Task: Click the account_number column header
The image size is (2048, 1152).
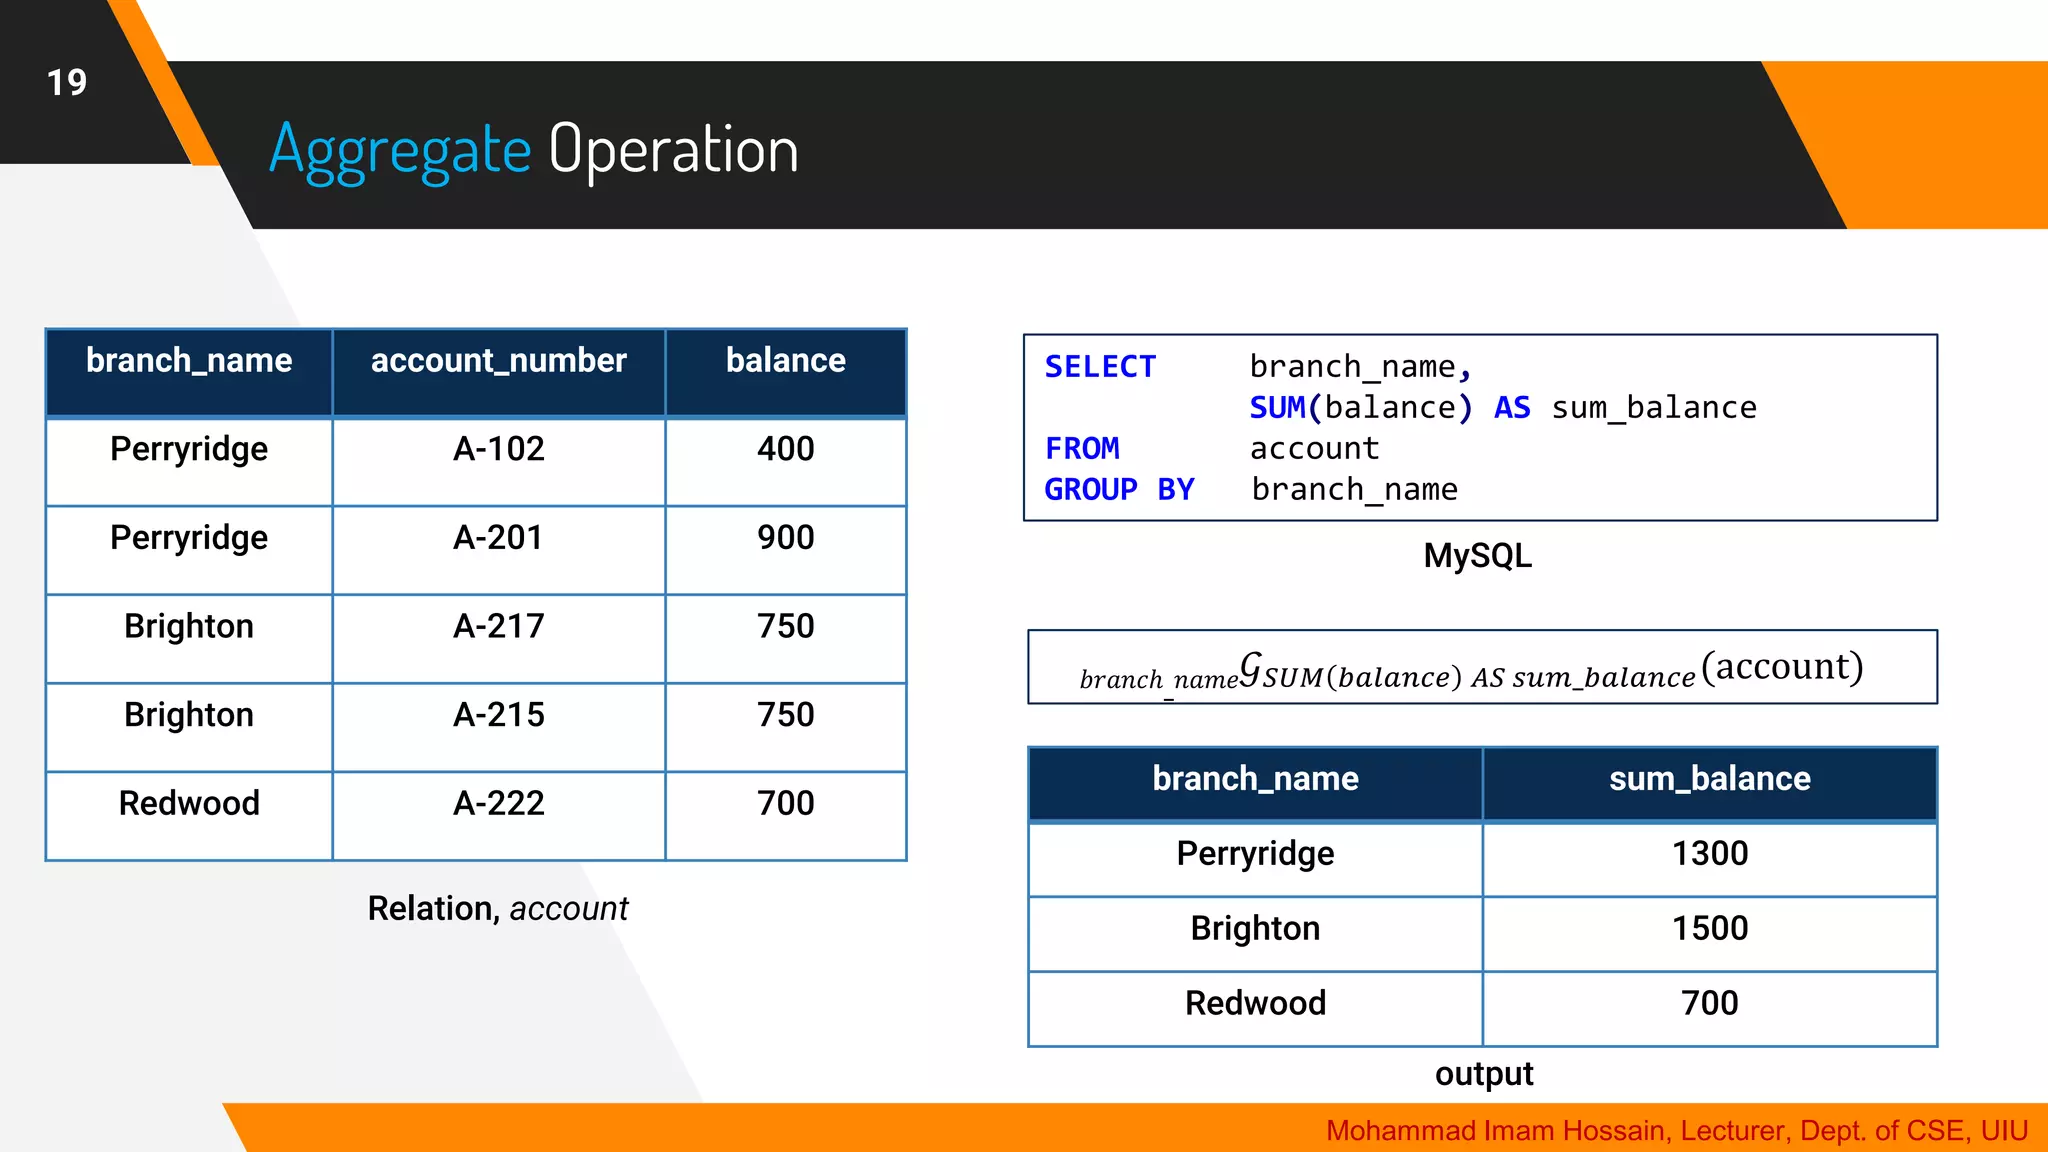Action: 498,361
